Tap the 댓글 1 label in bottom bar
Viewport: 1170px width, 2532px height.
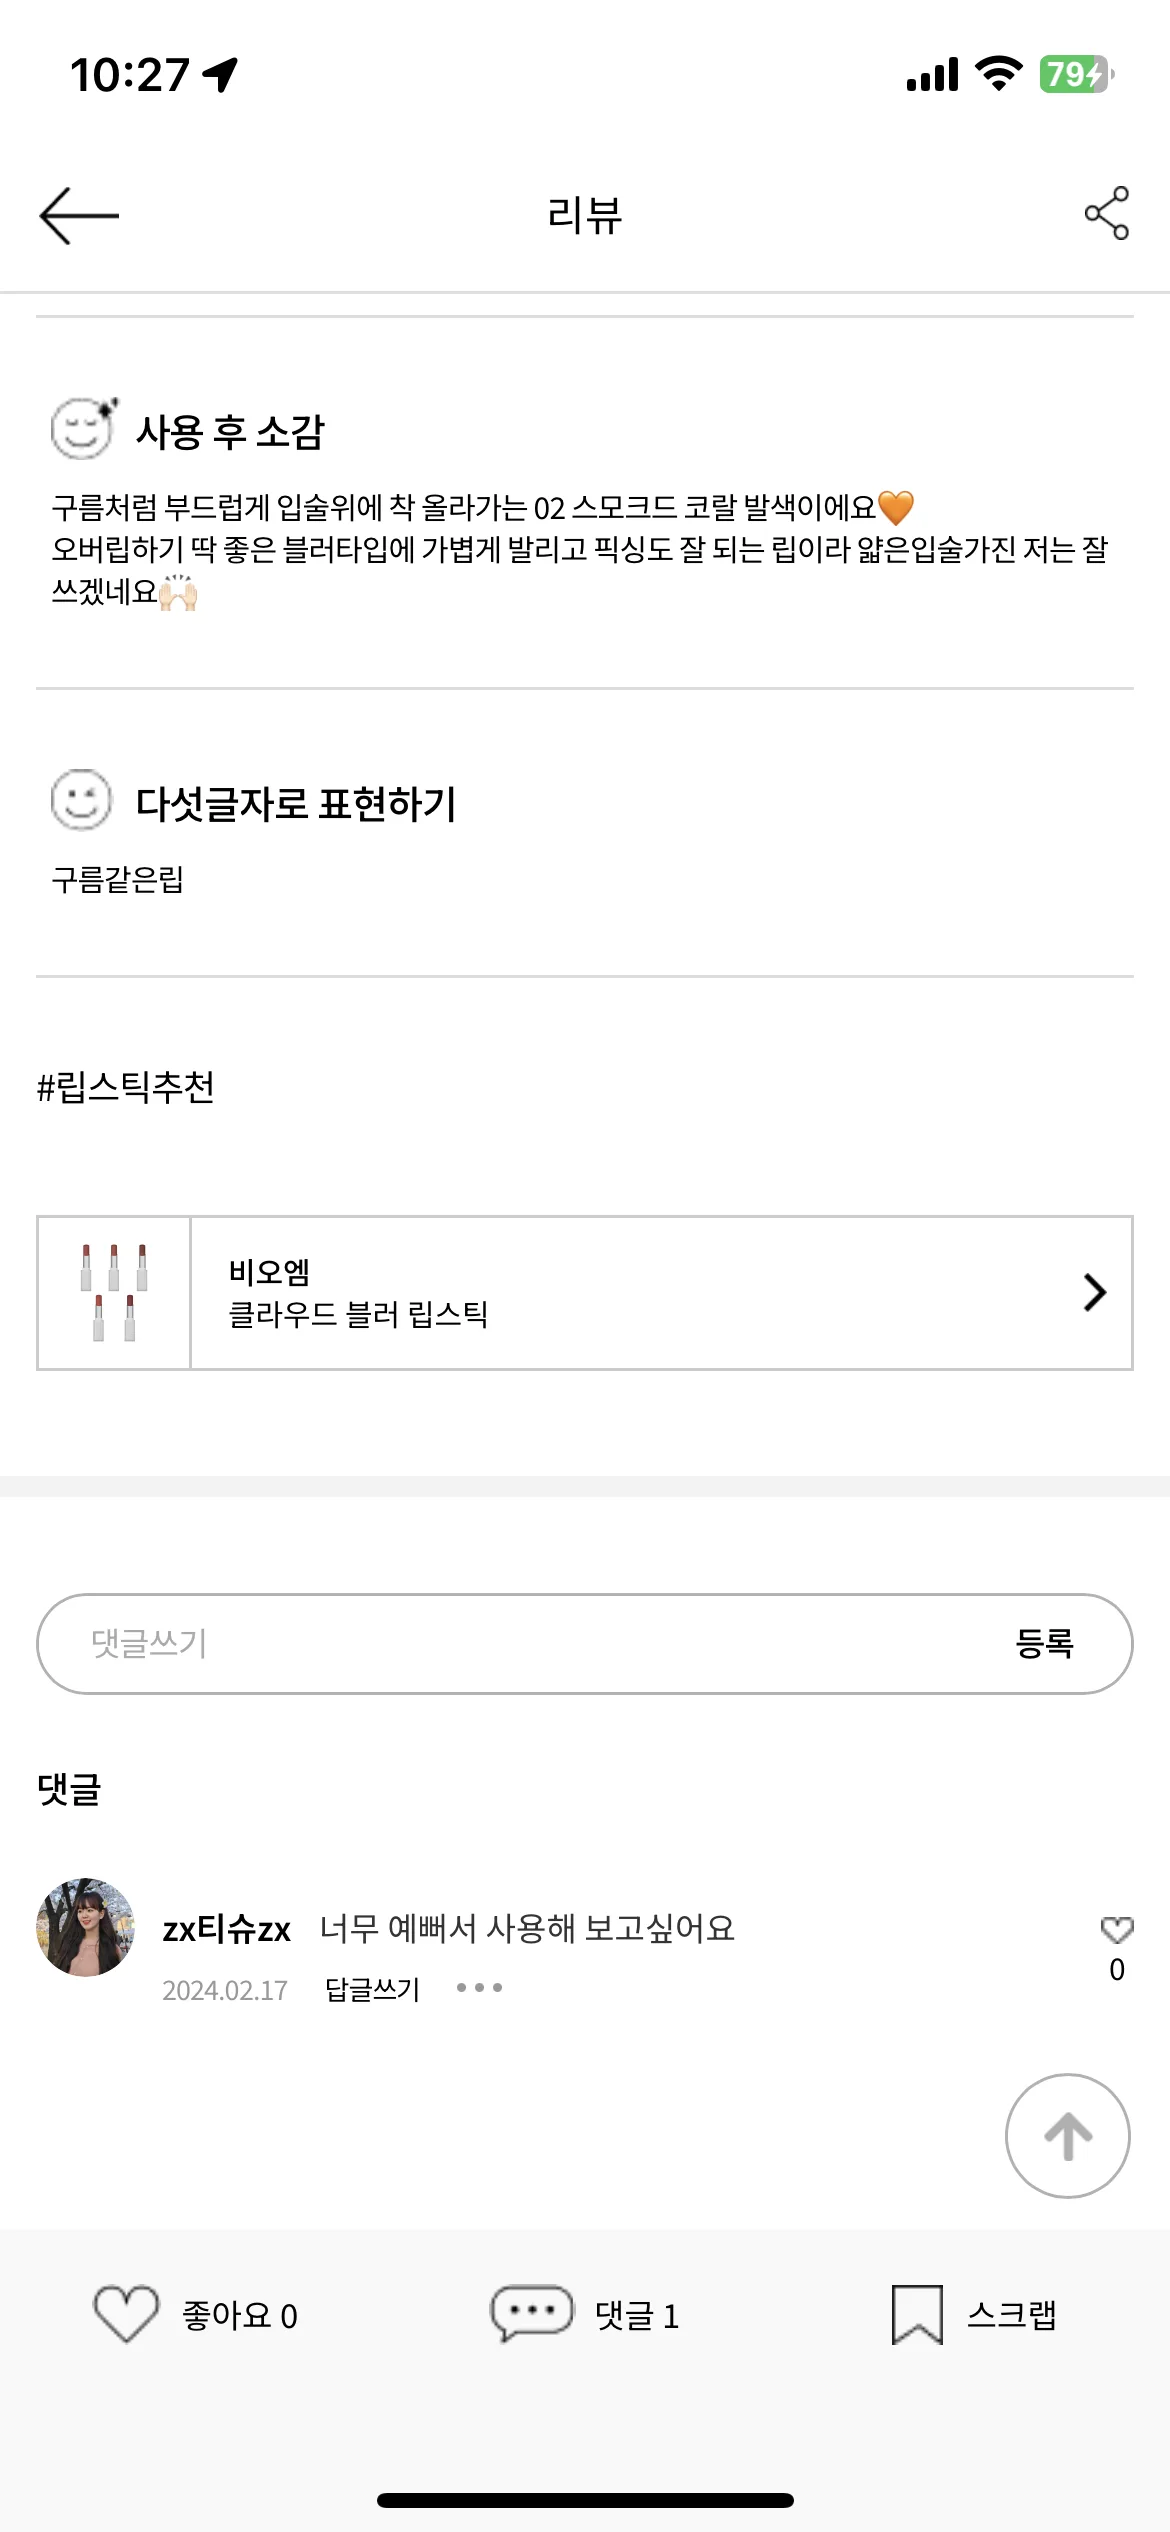[637, 2315]
